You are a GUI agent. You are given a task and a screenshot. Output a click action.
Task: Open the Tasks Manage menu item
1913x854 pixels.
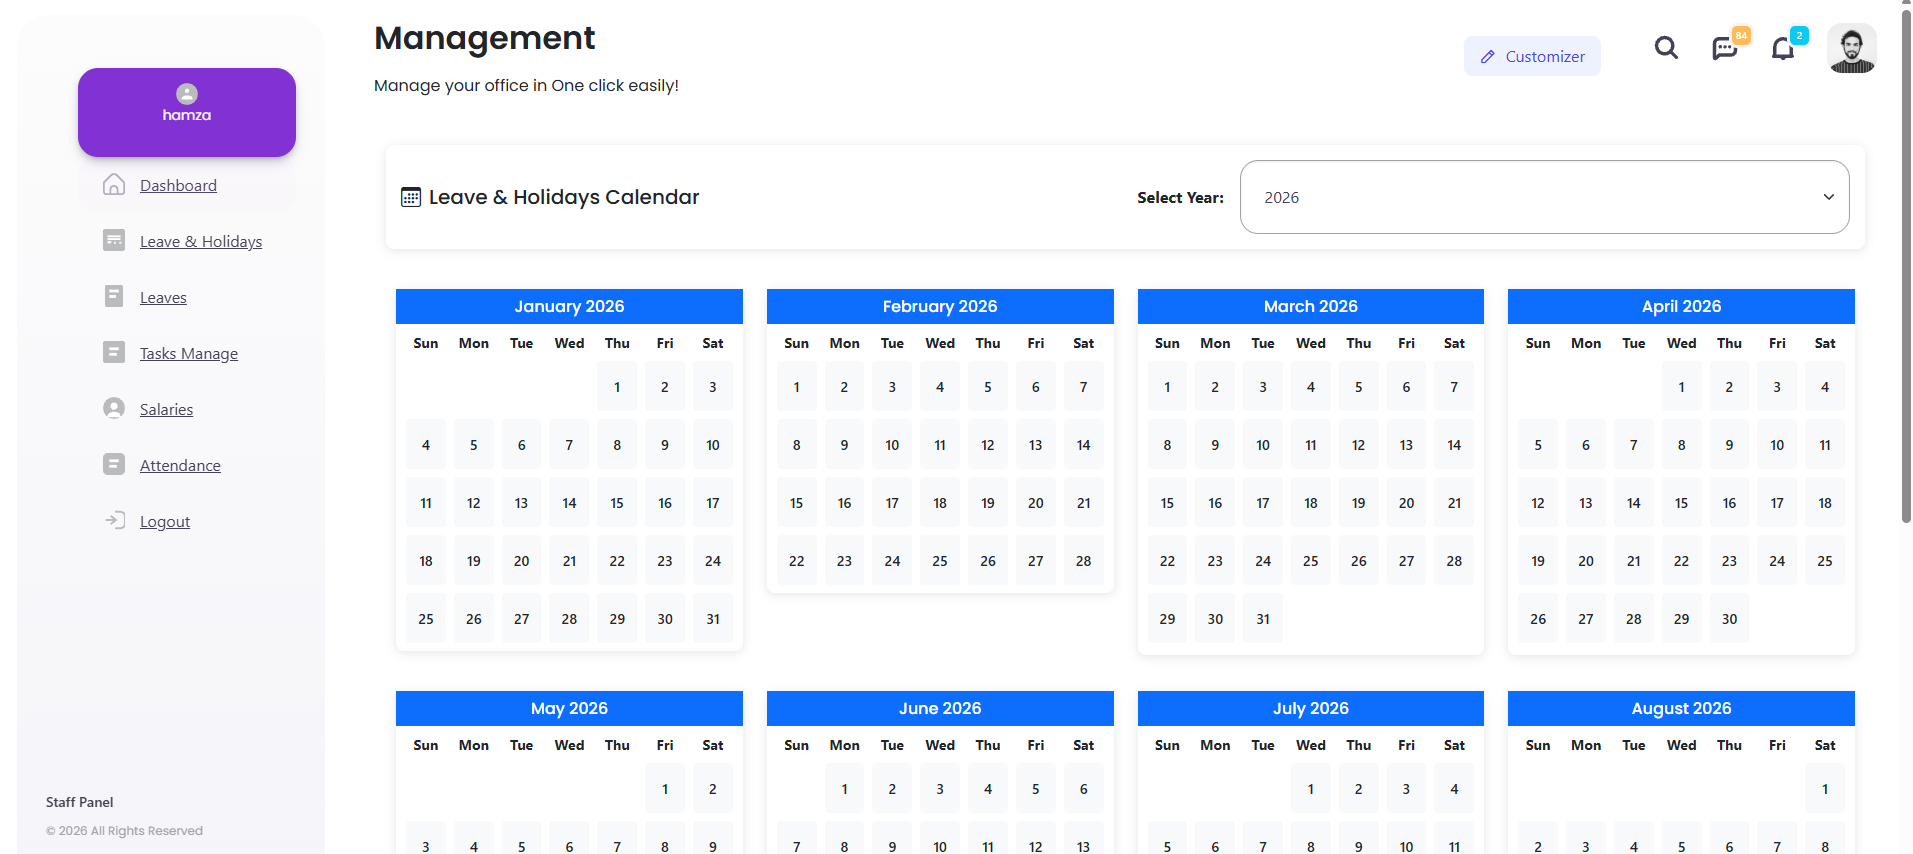(x=189, y=353)
